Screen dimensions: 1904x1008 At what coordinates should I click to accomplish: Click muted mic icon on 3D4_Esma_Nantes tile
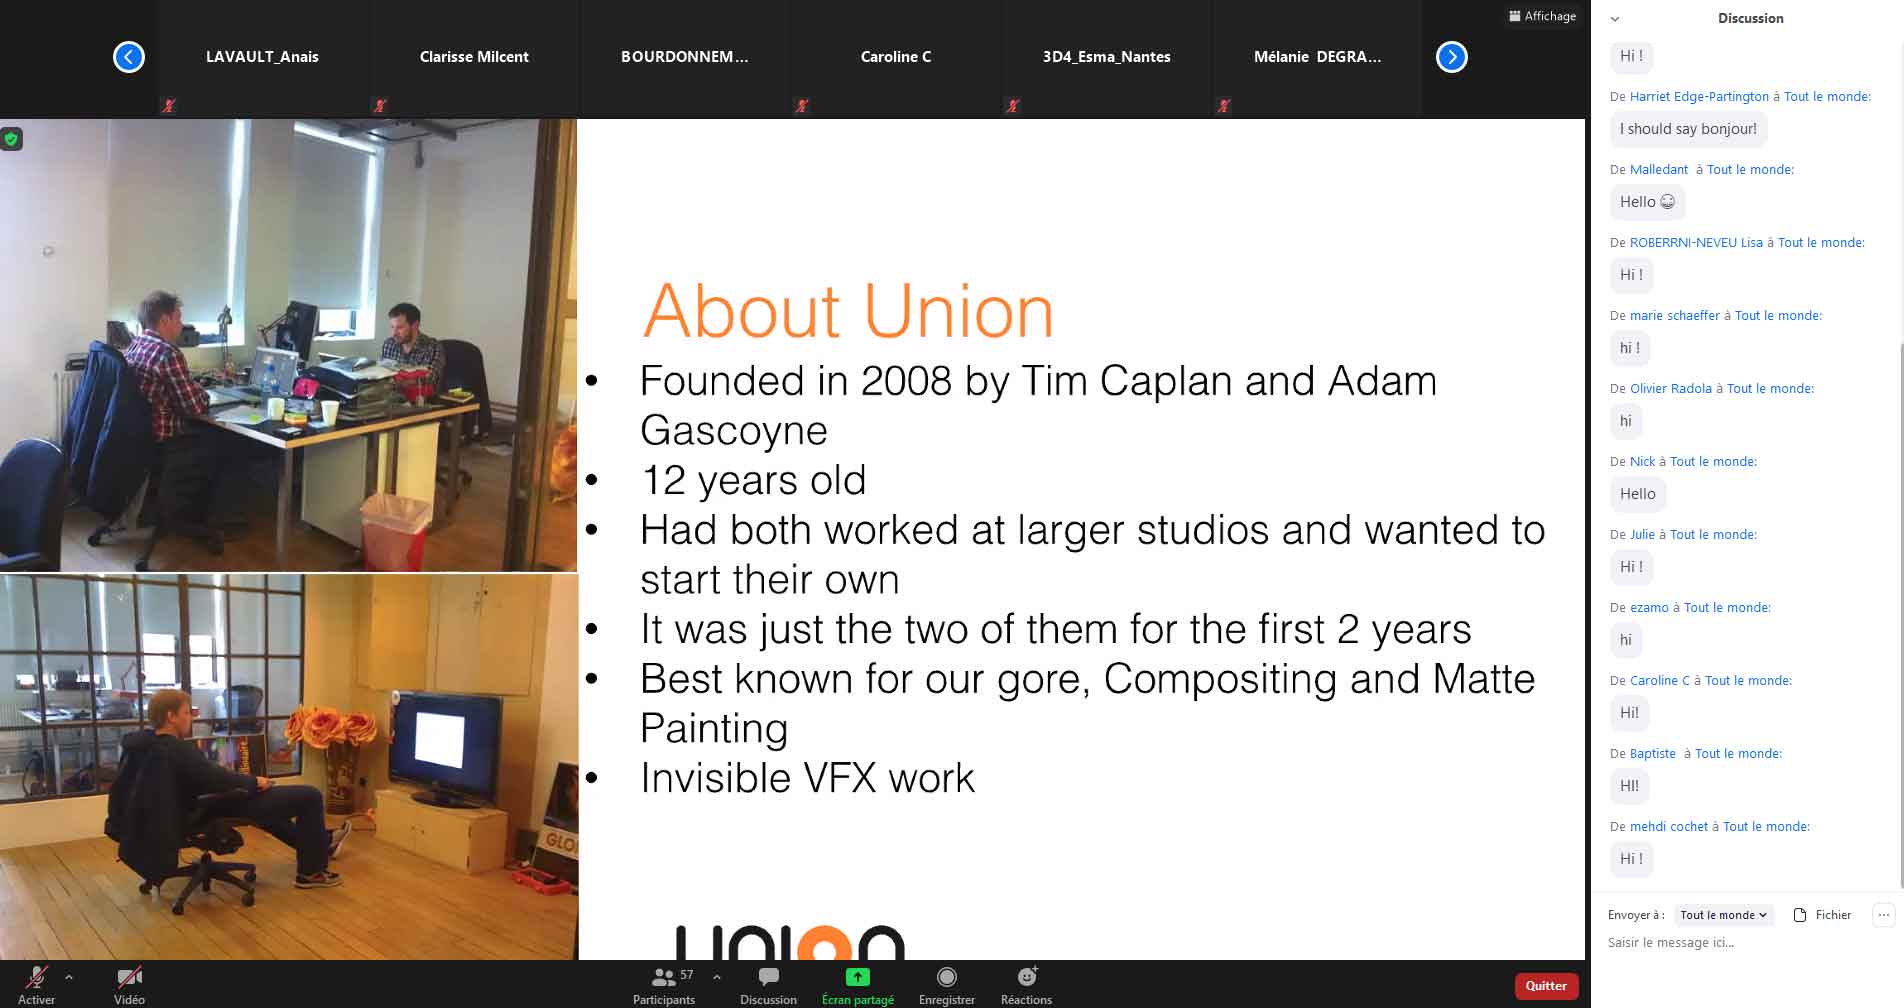point(1013,105)
